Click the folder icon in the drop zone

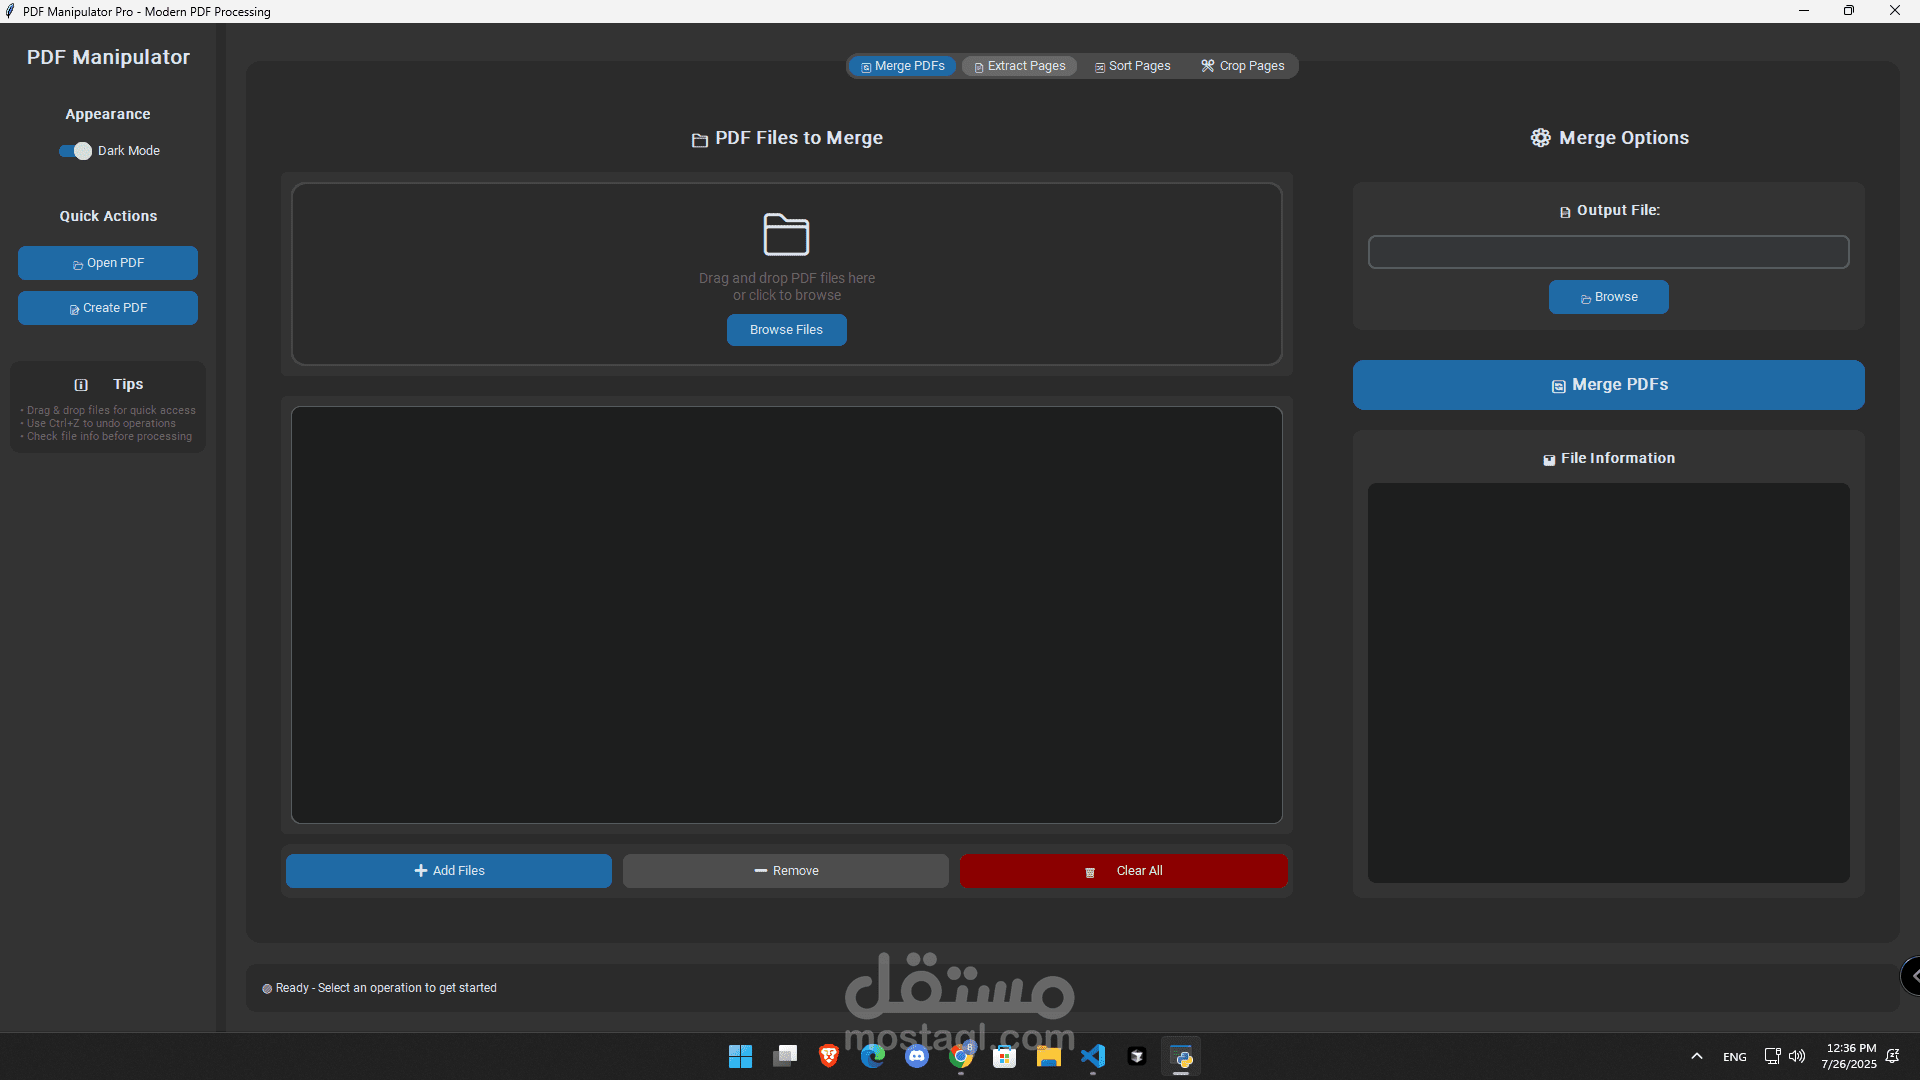click(786, 235)
